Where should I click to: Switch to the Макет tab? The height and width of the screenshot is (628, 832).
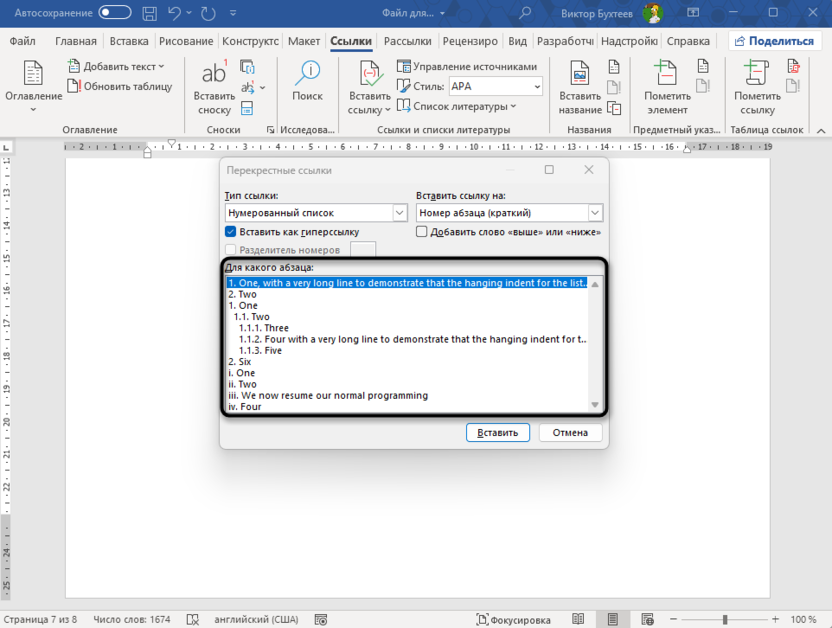click(x=304, y=41)
